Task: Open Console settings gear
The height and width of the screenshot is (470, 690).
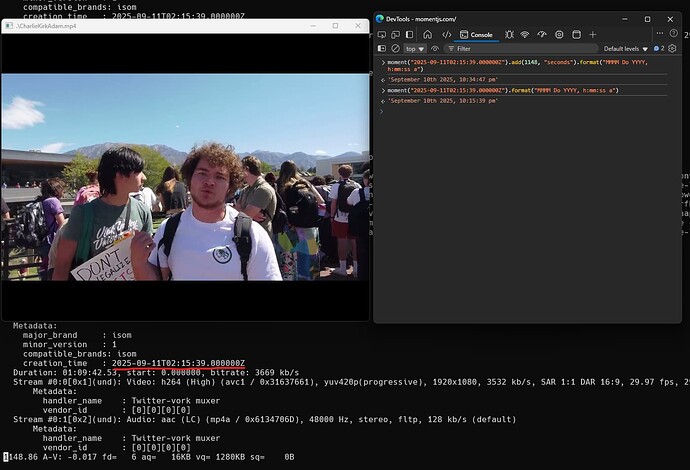Action: point(672,48)
